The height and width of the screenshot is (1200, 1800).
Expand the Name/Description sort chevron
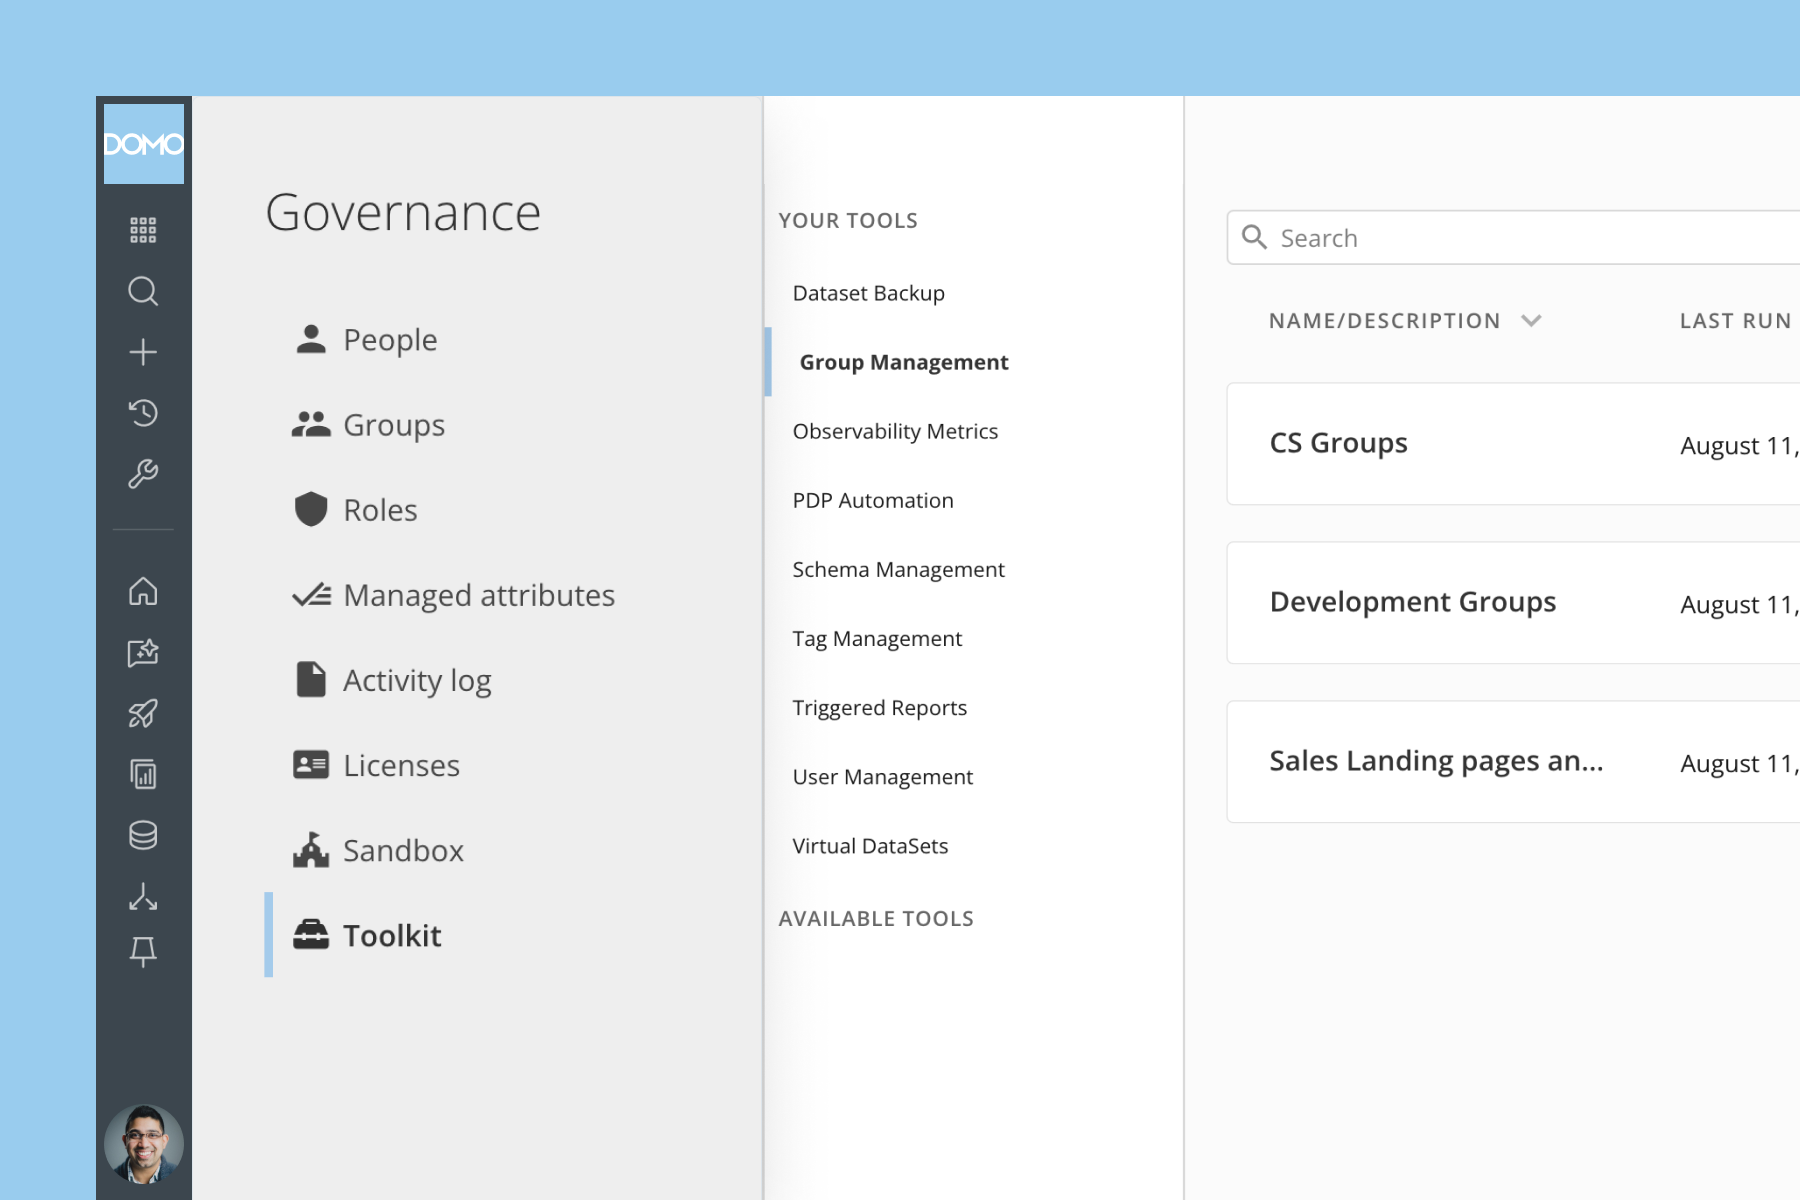click(x=1531, y=321)
